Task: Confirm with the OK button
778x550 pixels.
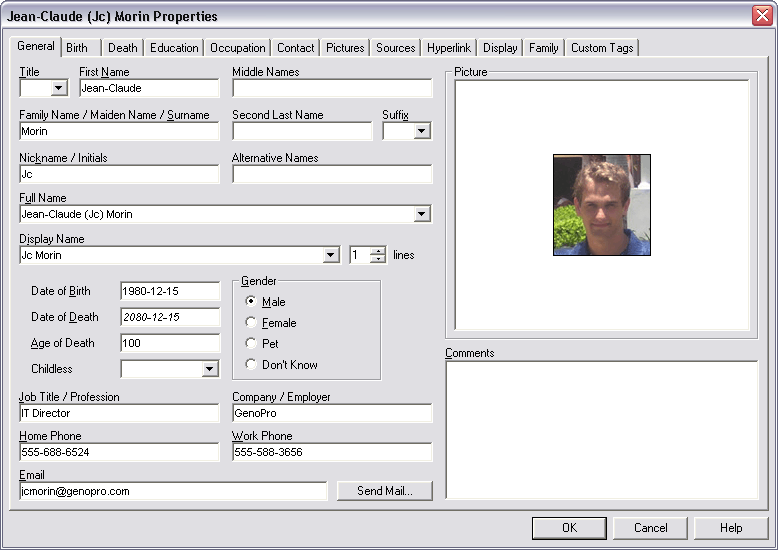Action: pos(569,528)
